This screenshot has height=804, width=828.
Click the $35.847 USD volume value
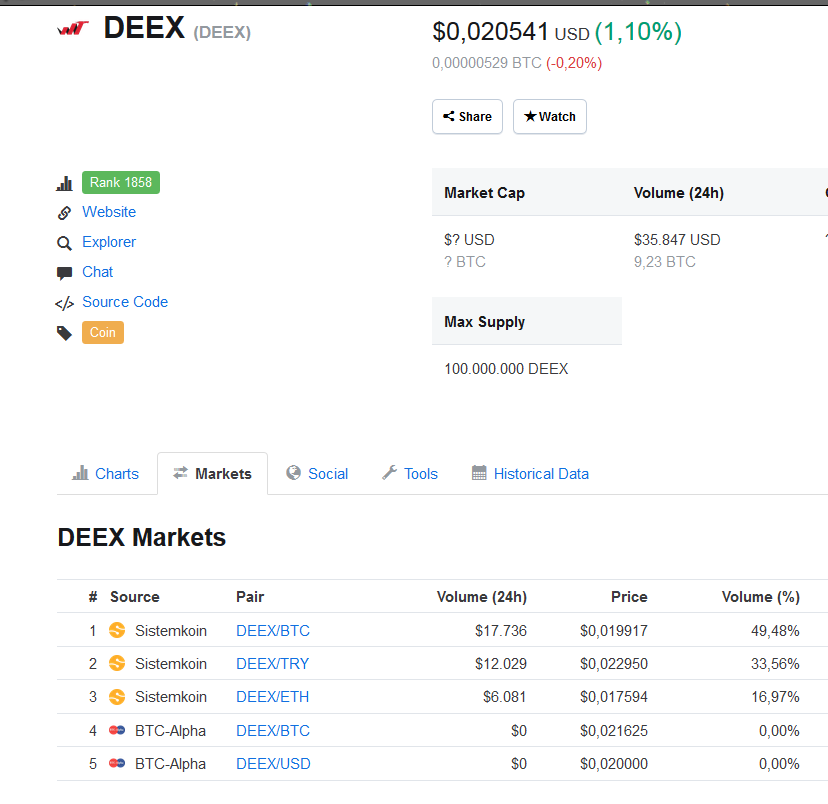pyautogui.click(x=677, y=240)
